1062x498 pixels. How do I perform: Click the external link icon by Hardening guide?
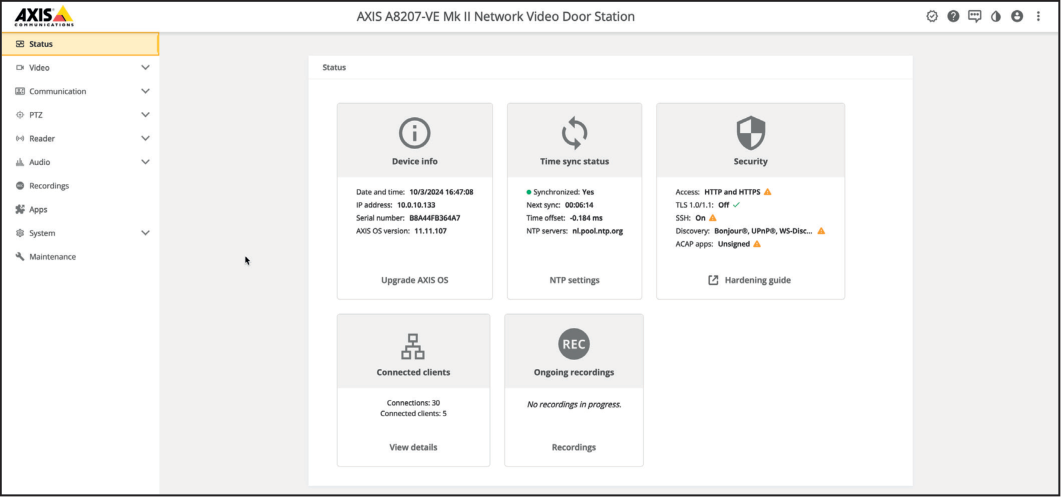pyautogui.click(x=713, y=280)
